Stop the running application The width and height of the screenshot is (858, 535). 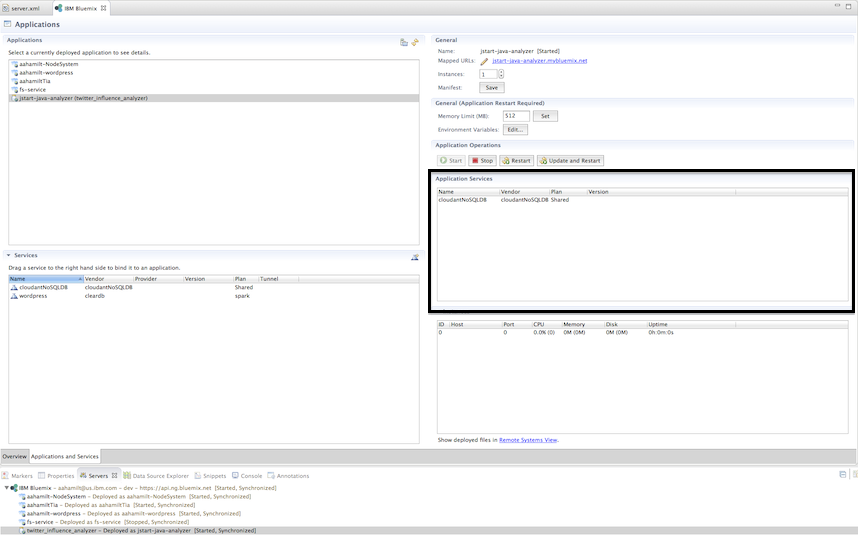(x=483, y=161)
